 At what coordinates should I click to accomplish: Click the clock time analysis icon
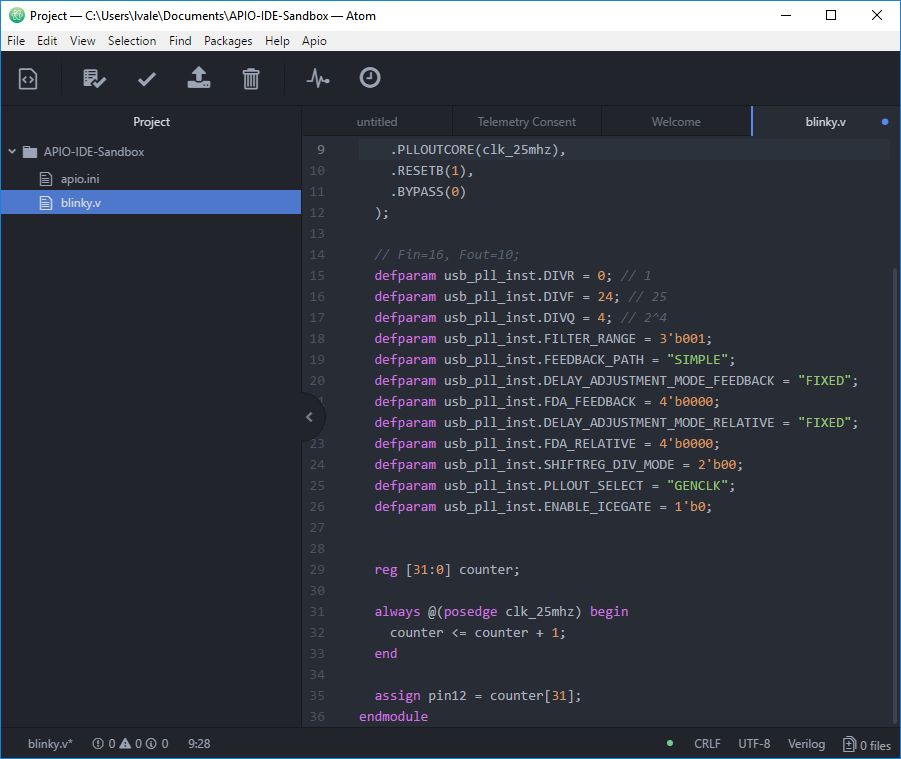pos(370,78)
